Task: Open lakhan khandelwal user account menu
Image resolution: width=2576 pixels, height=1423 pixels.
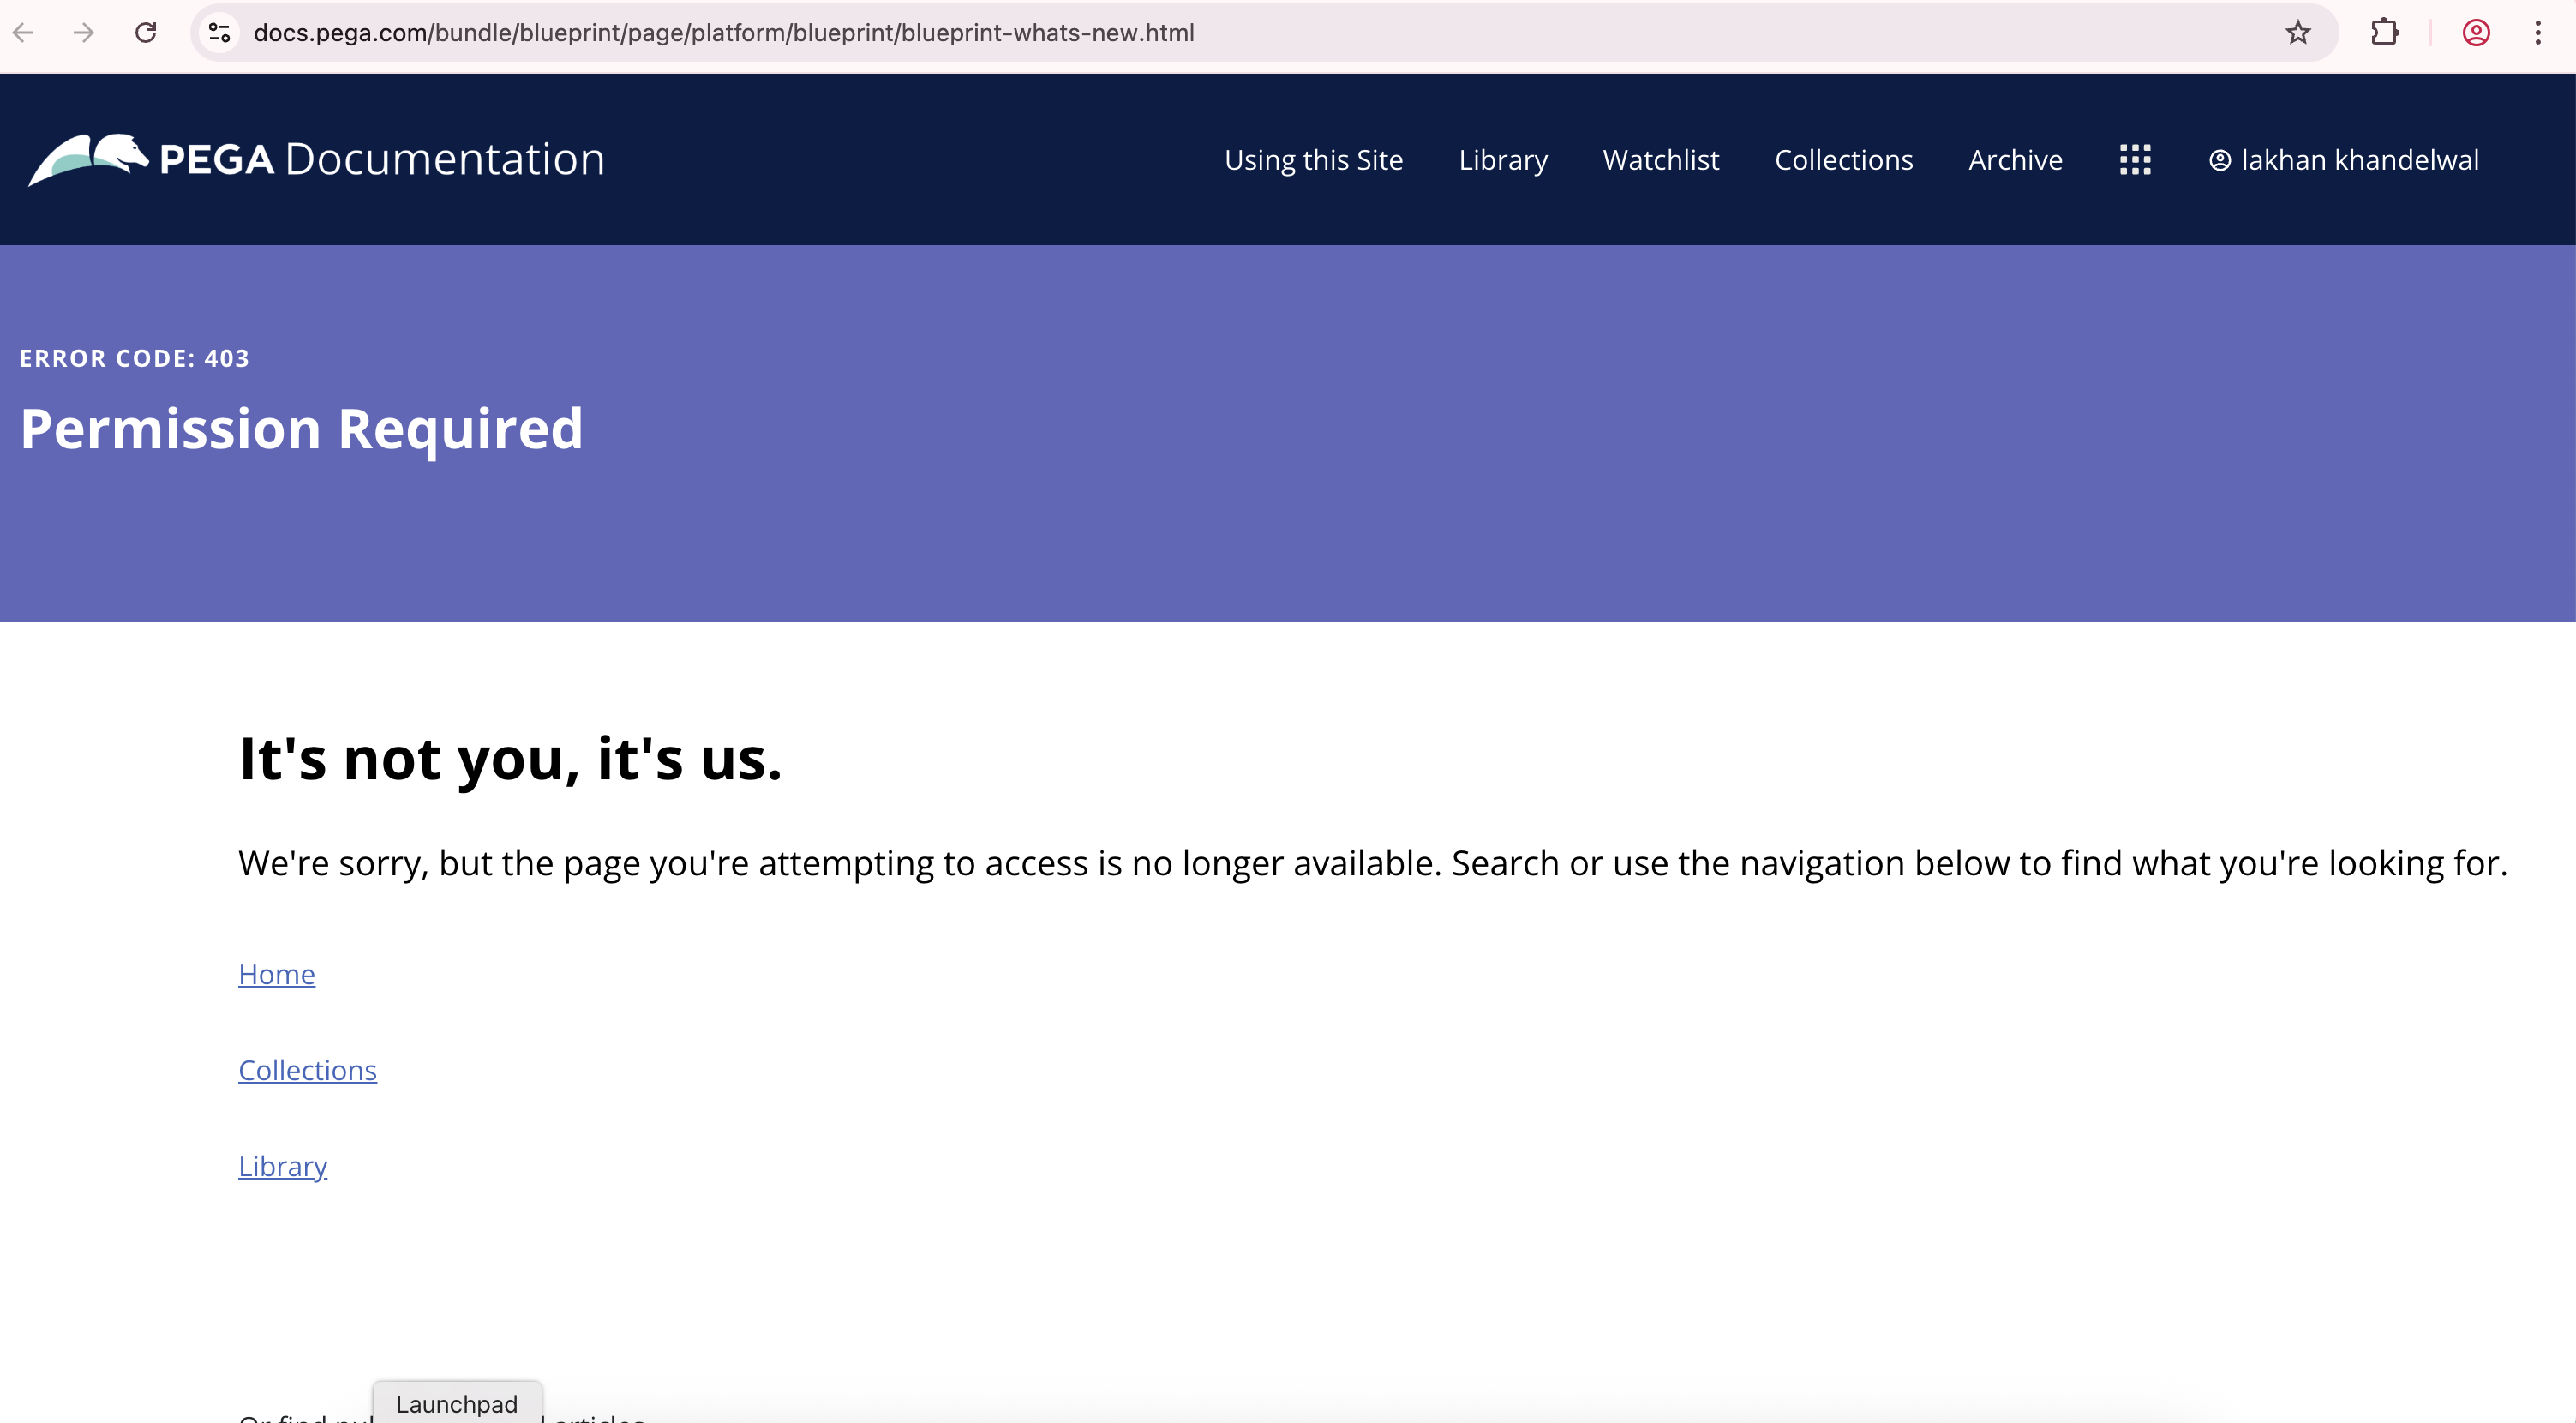Action: tap(2343, 160)
